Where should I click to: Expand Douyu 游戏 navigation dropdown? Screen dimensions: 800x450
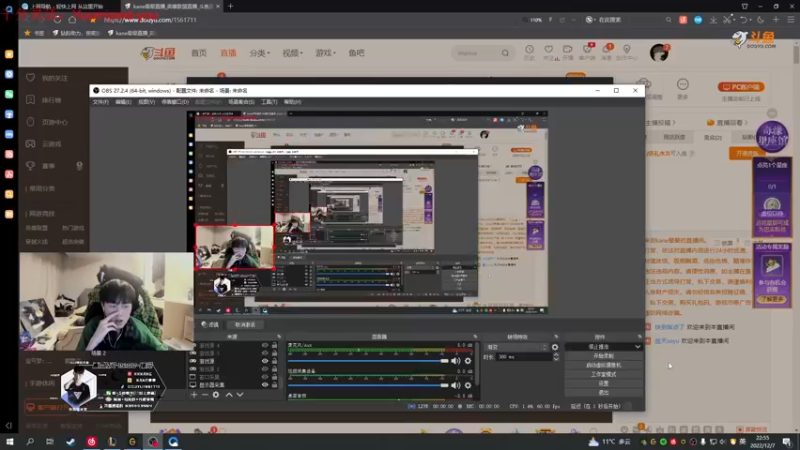coord(326,53)
